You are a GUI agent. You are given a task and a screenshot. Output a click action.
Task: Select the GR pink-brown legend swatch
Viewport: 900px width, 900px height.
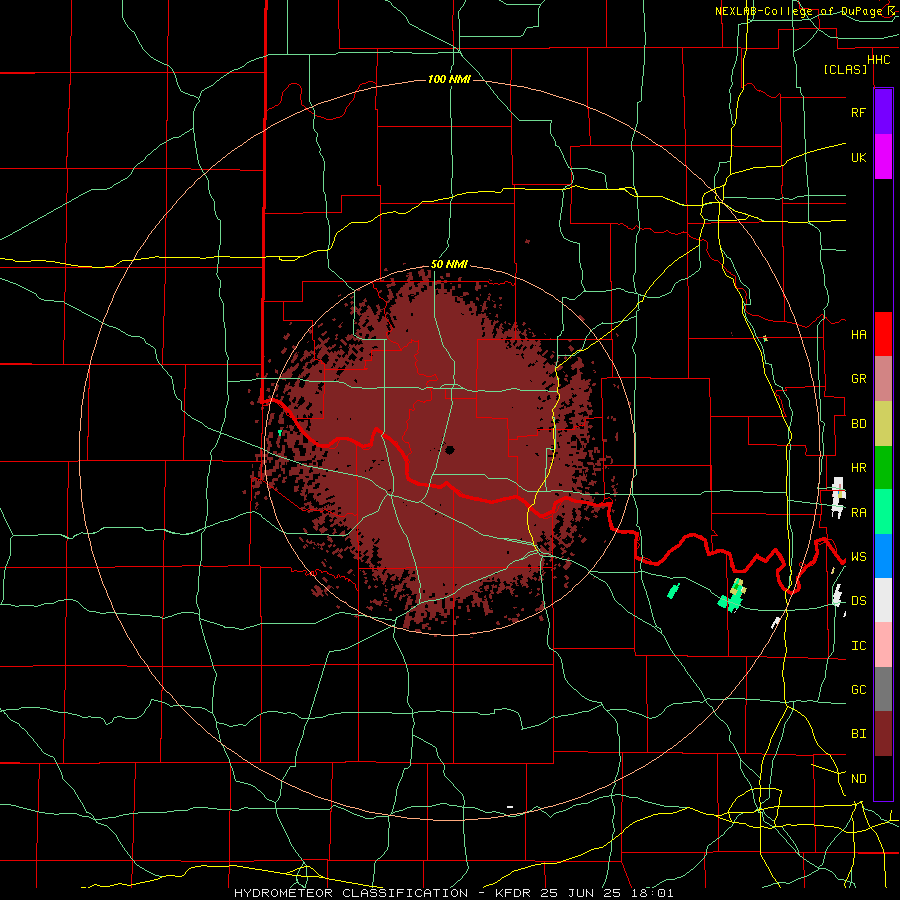pyautogui.click(x=883, y=379)
